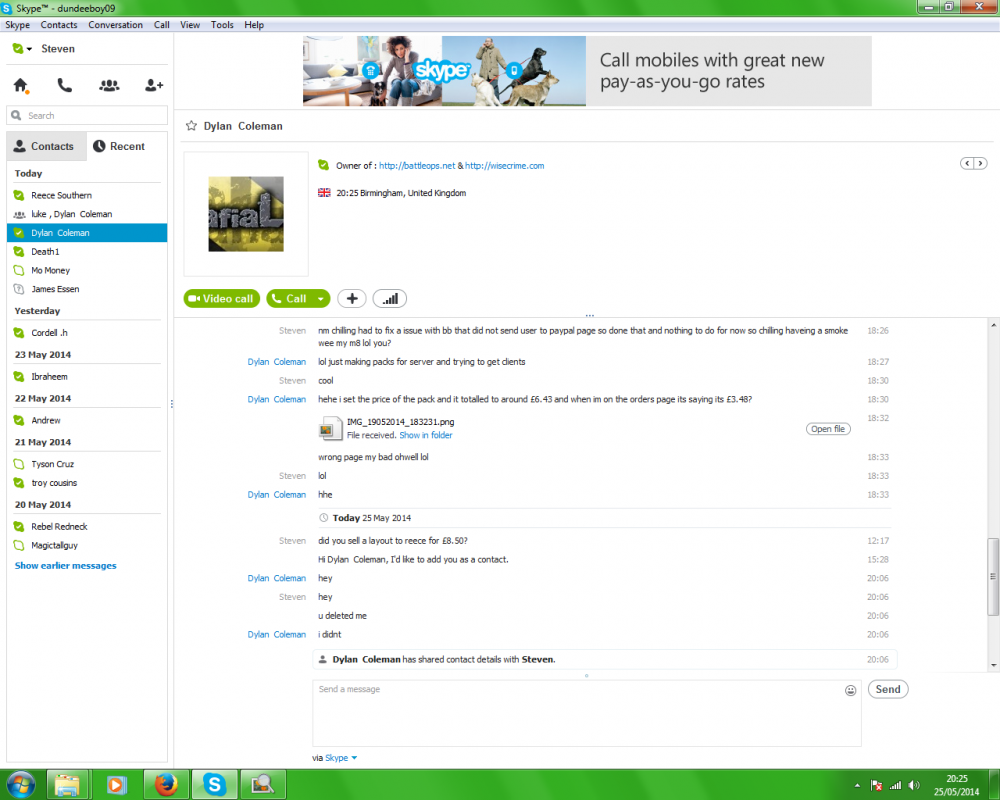The height and width of the screenshot is (800, 1000).
Task: Click the Add contact icon
Action: [153, 86]
